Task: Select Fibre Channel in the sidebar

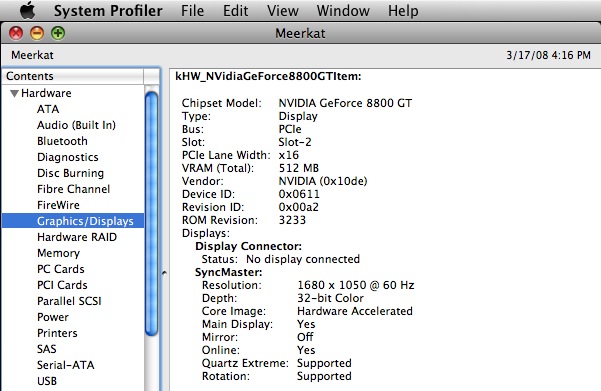Action: 73,189
